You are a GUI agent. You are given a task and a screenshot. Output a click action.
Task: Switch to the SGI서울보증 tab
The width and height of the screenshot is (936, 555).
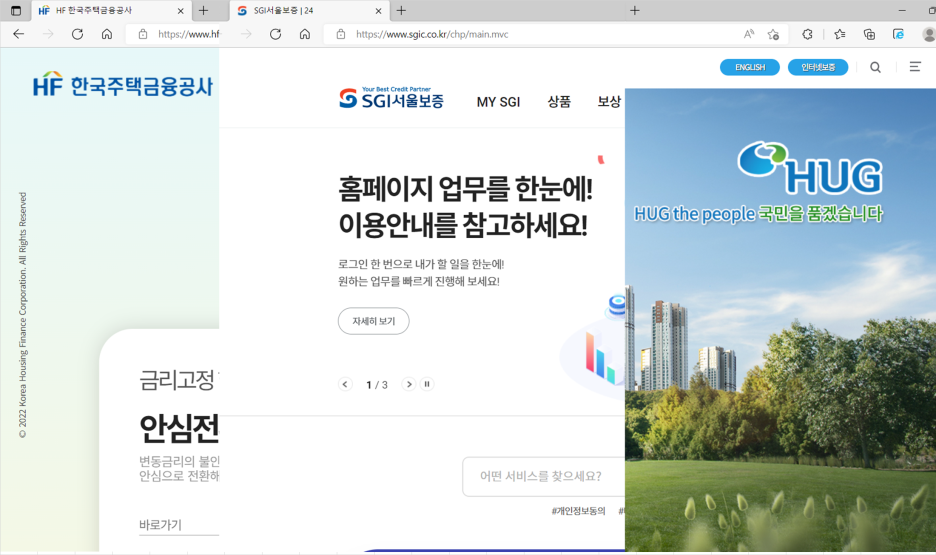309,11
